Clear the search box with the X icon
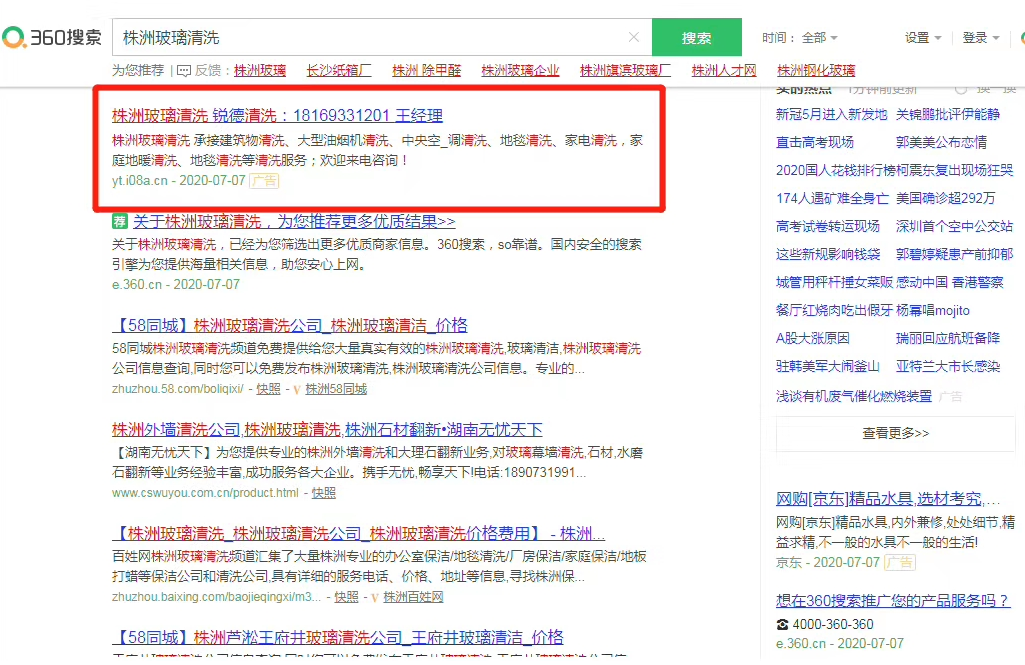This screenshot has height=665, width=1025. point(633,37)
